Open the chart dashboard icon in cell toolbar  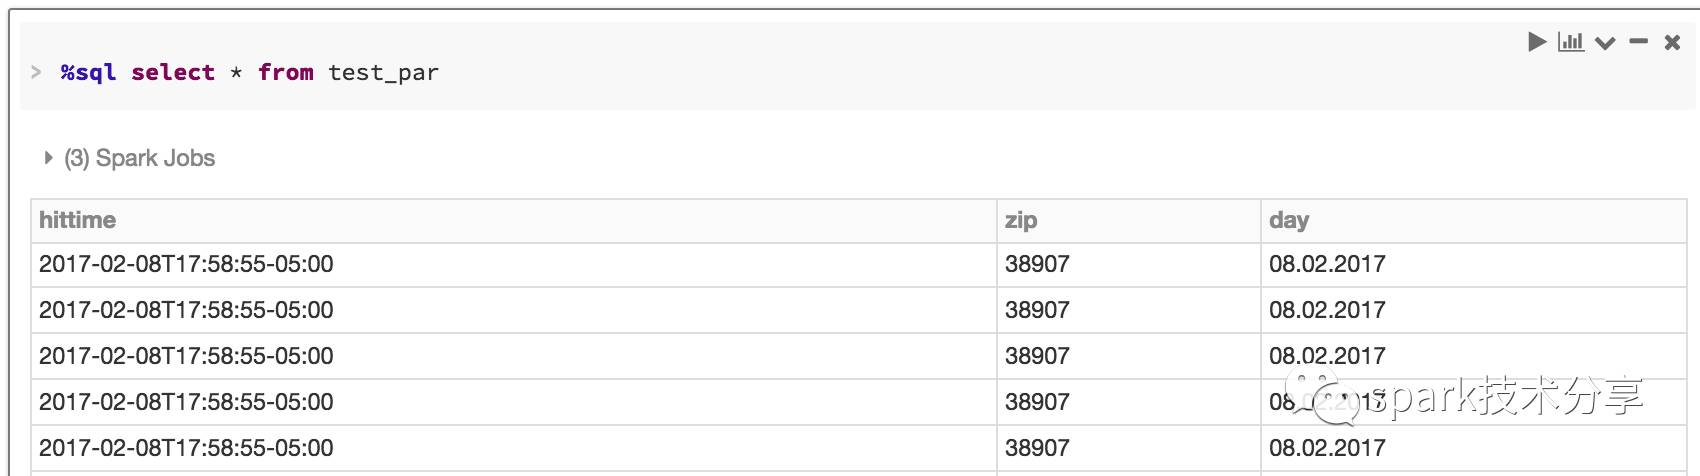(1571, 42)
